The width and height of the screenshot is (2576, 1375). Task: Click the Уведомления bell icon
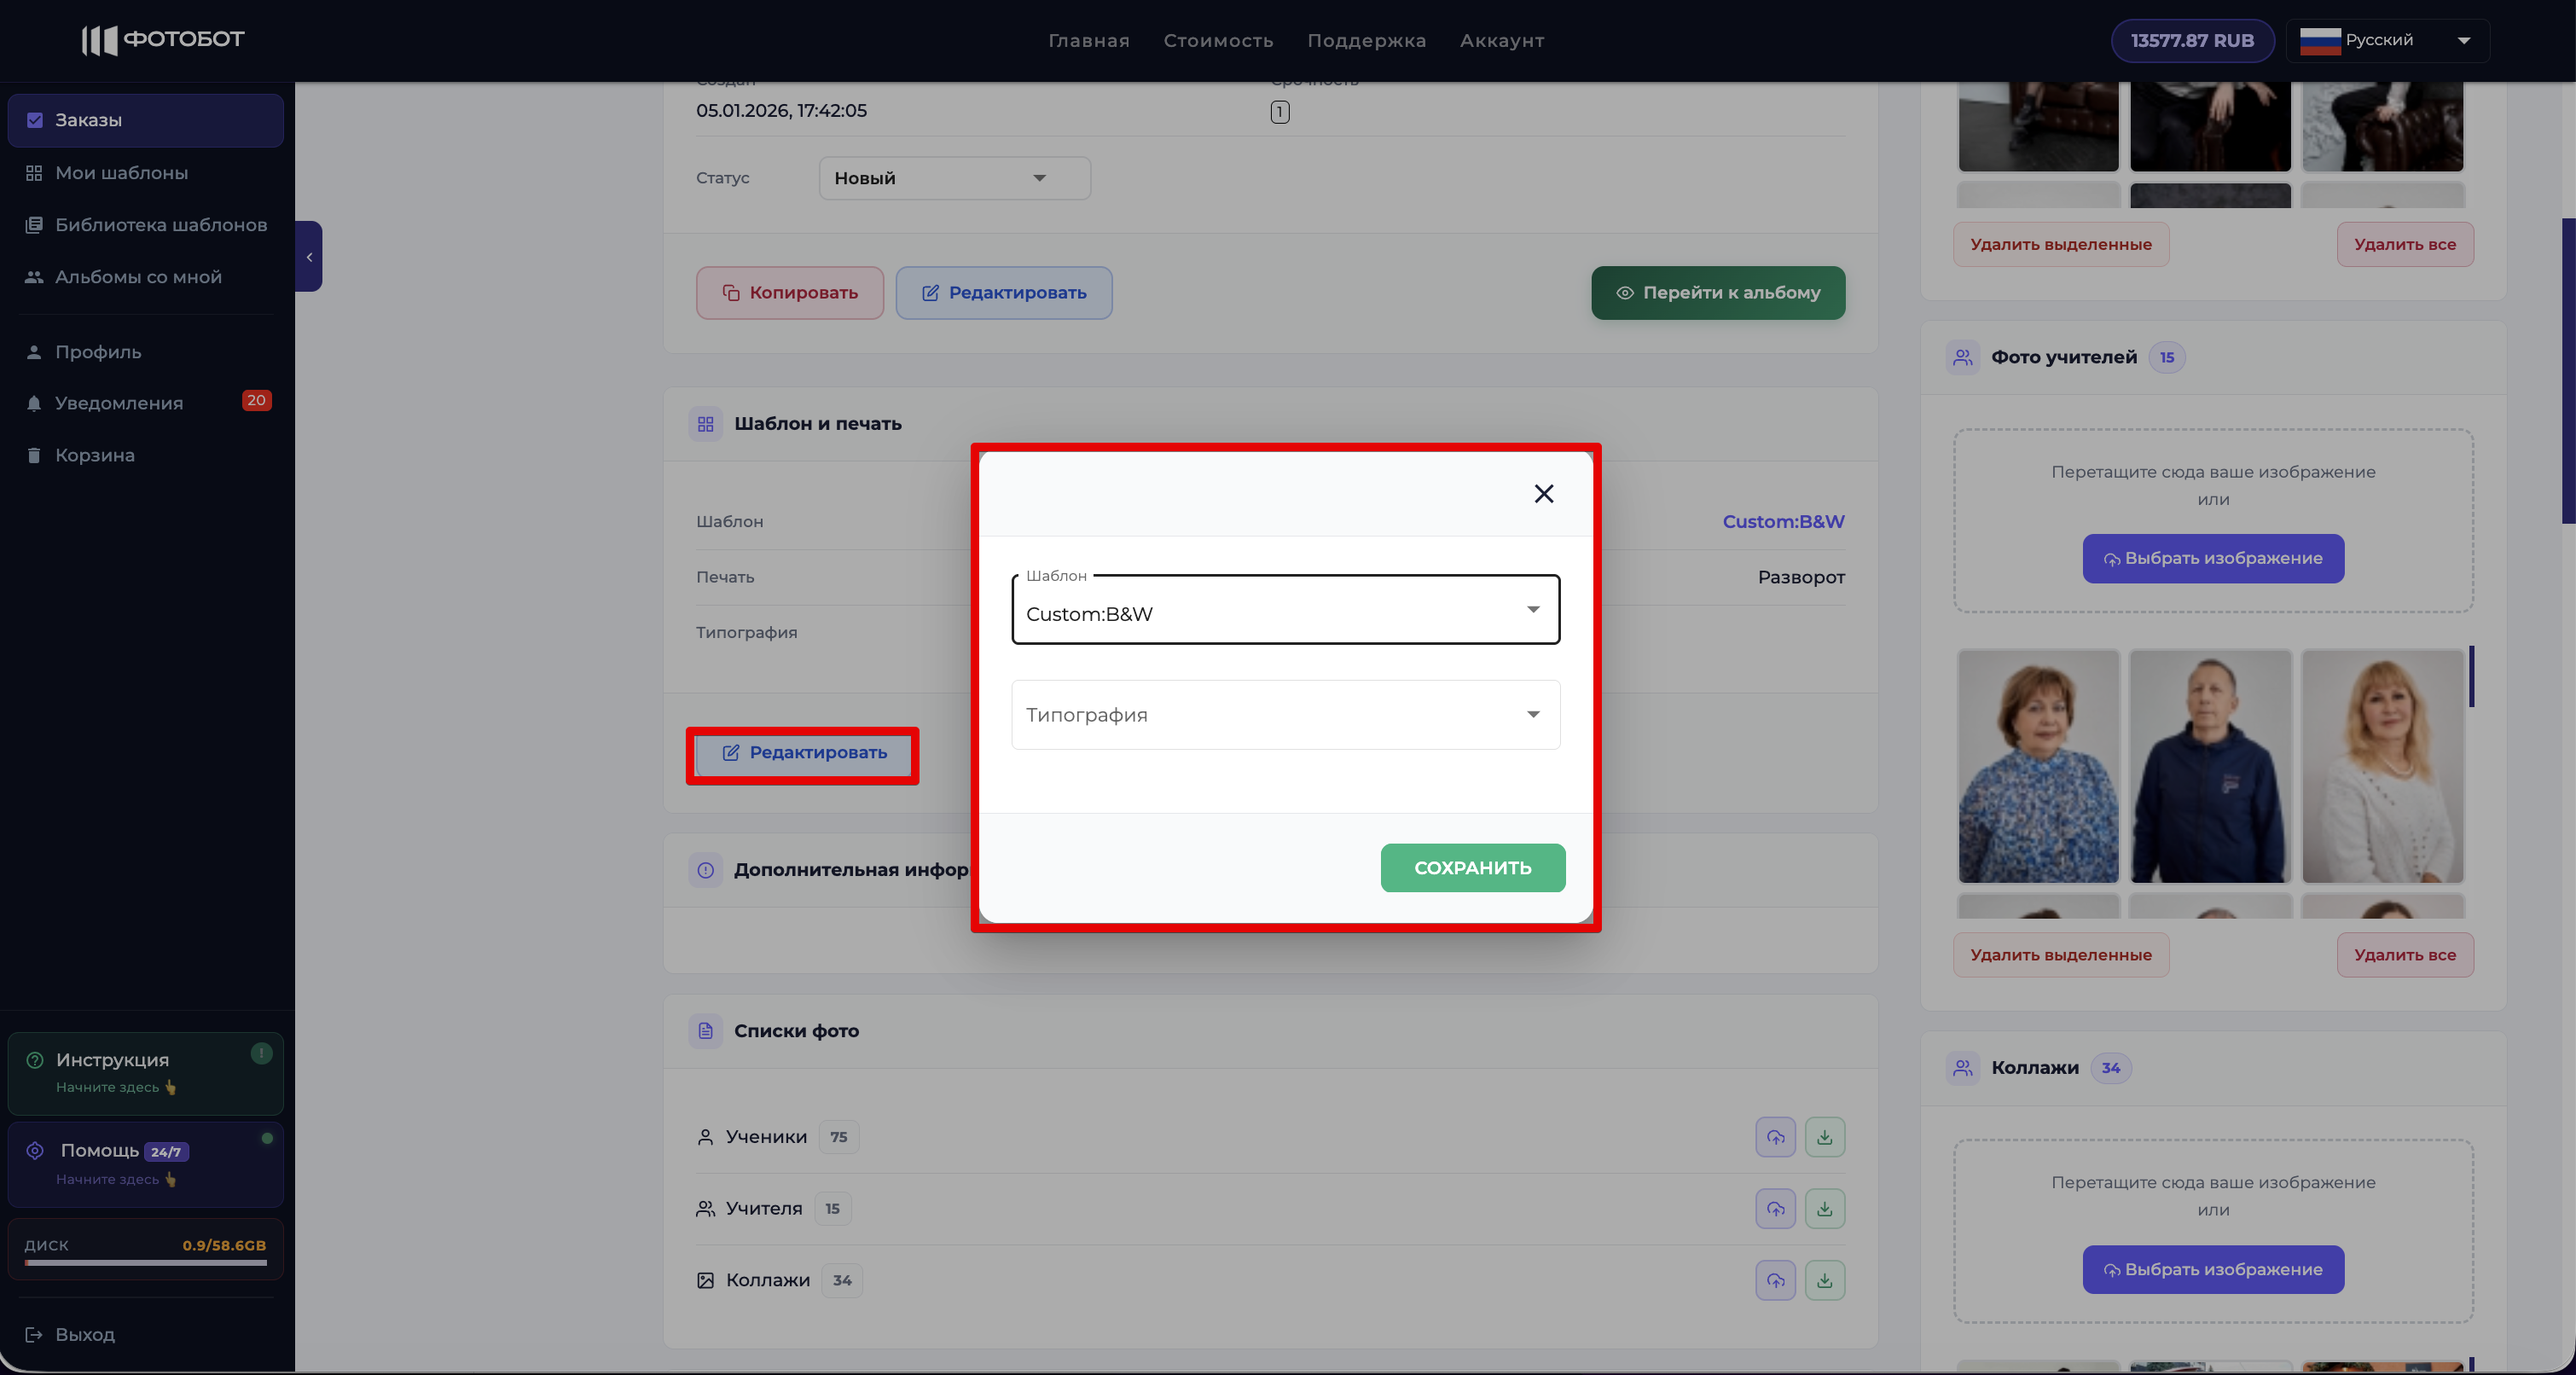[x=34, y=403]
